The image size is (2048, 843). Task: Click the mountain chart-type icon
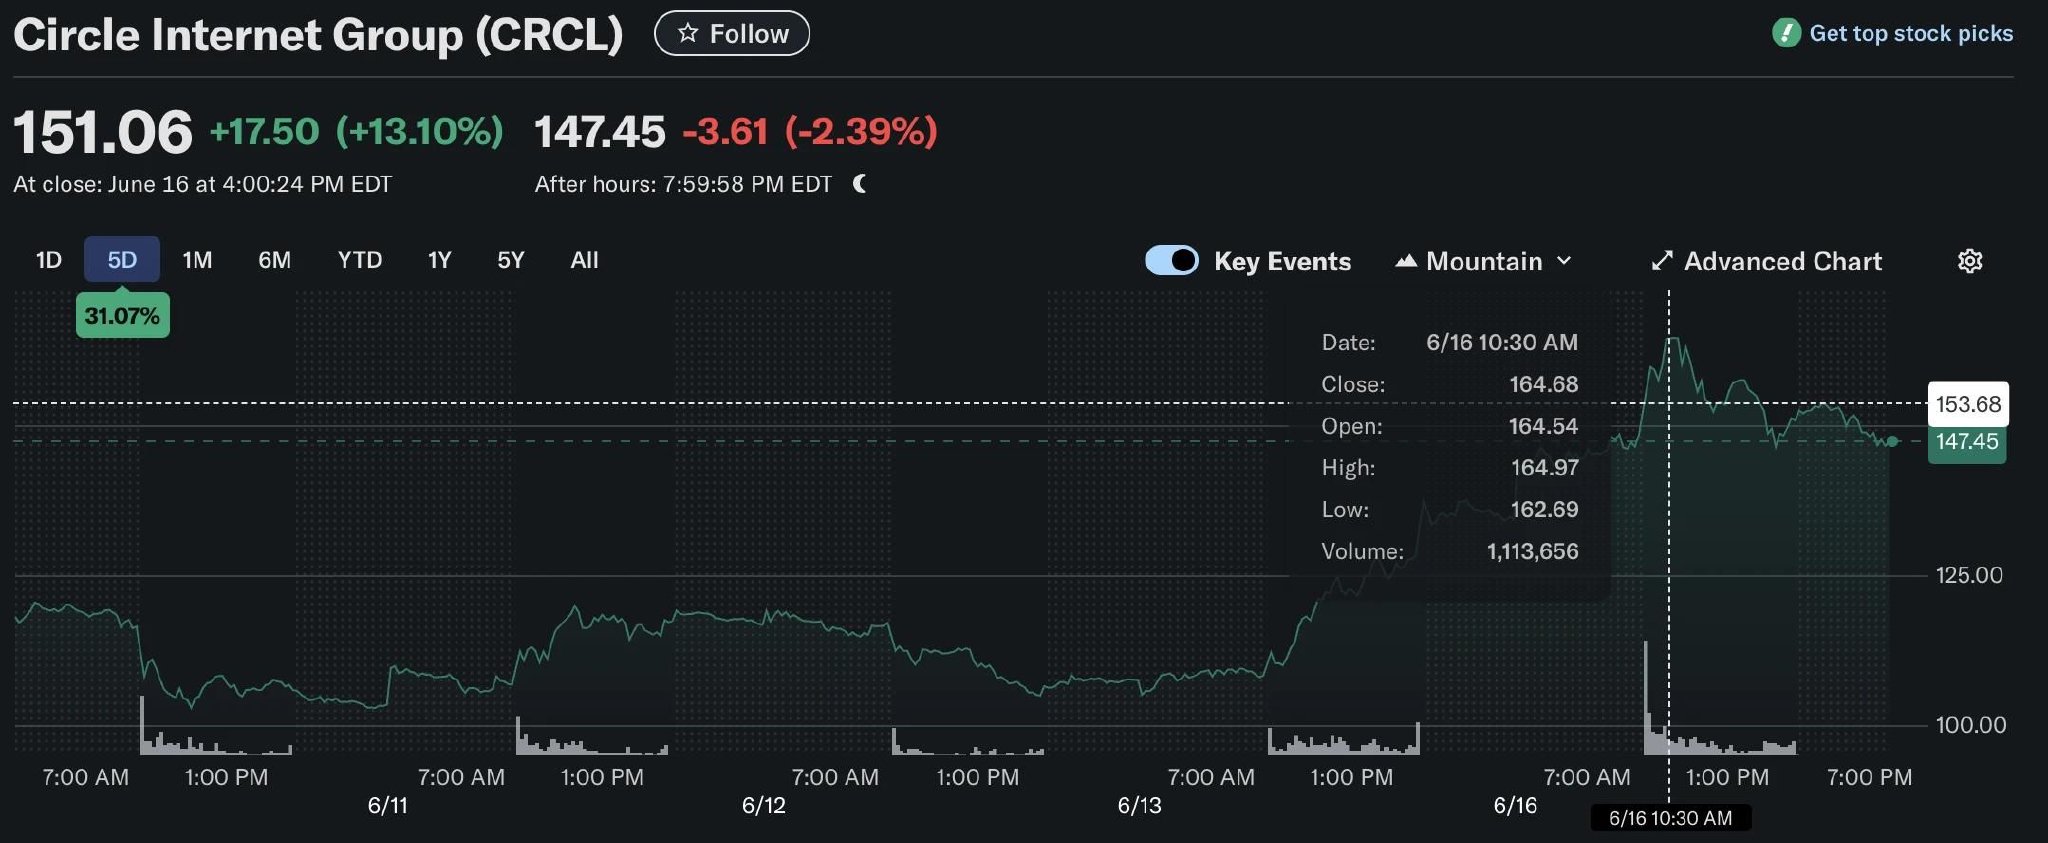point(1405,261)
